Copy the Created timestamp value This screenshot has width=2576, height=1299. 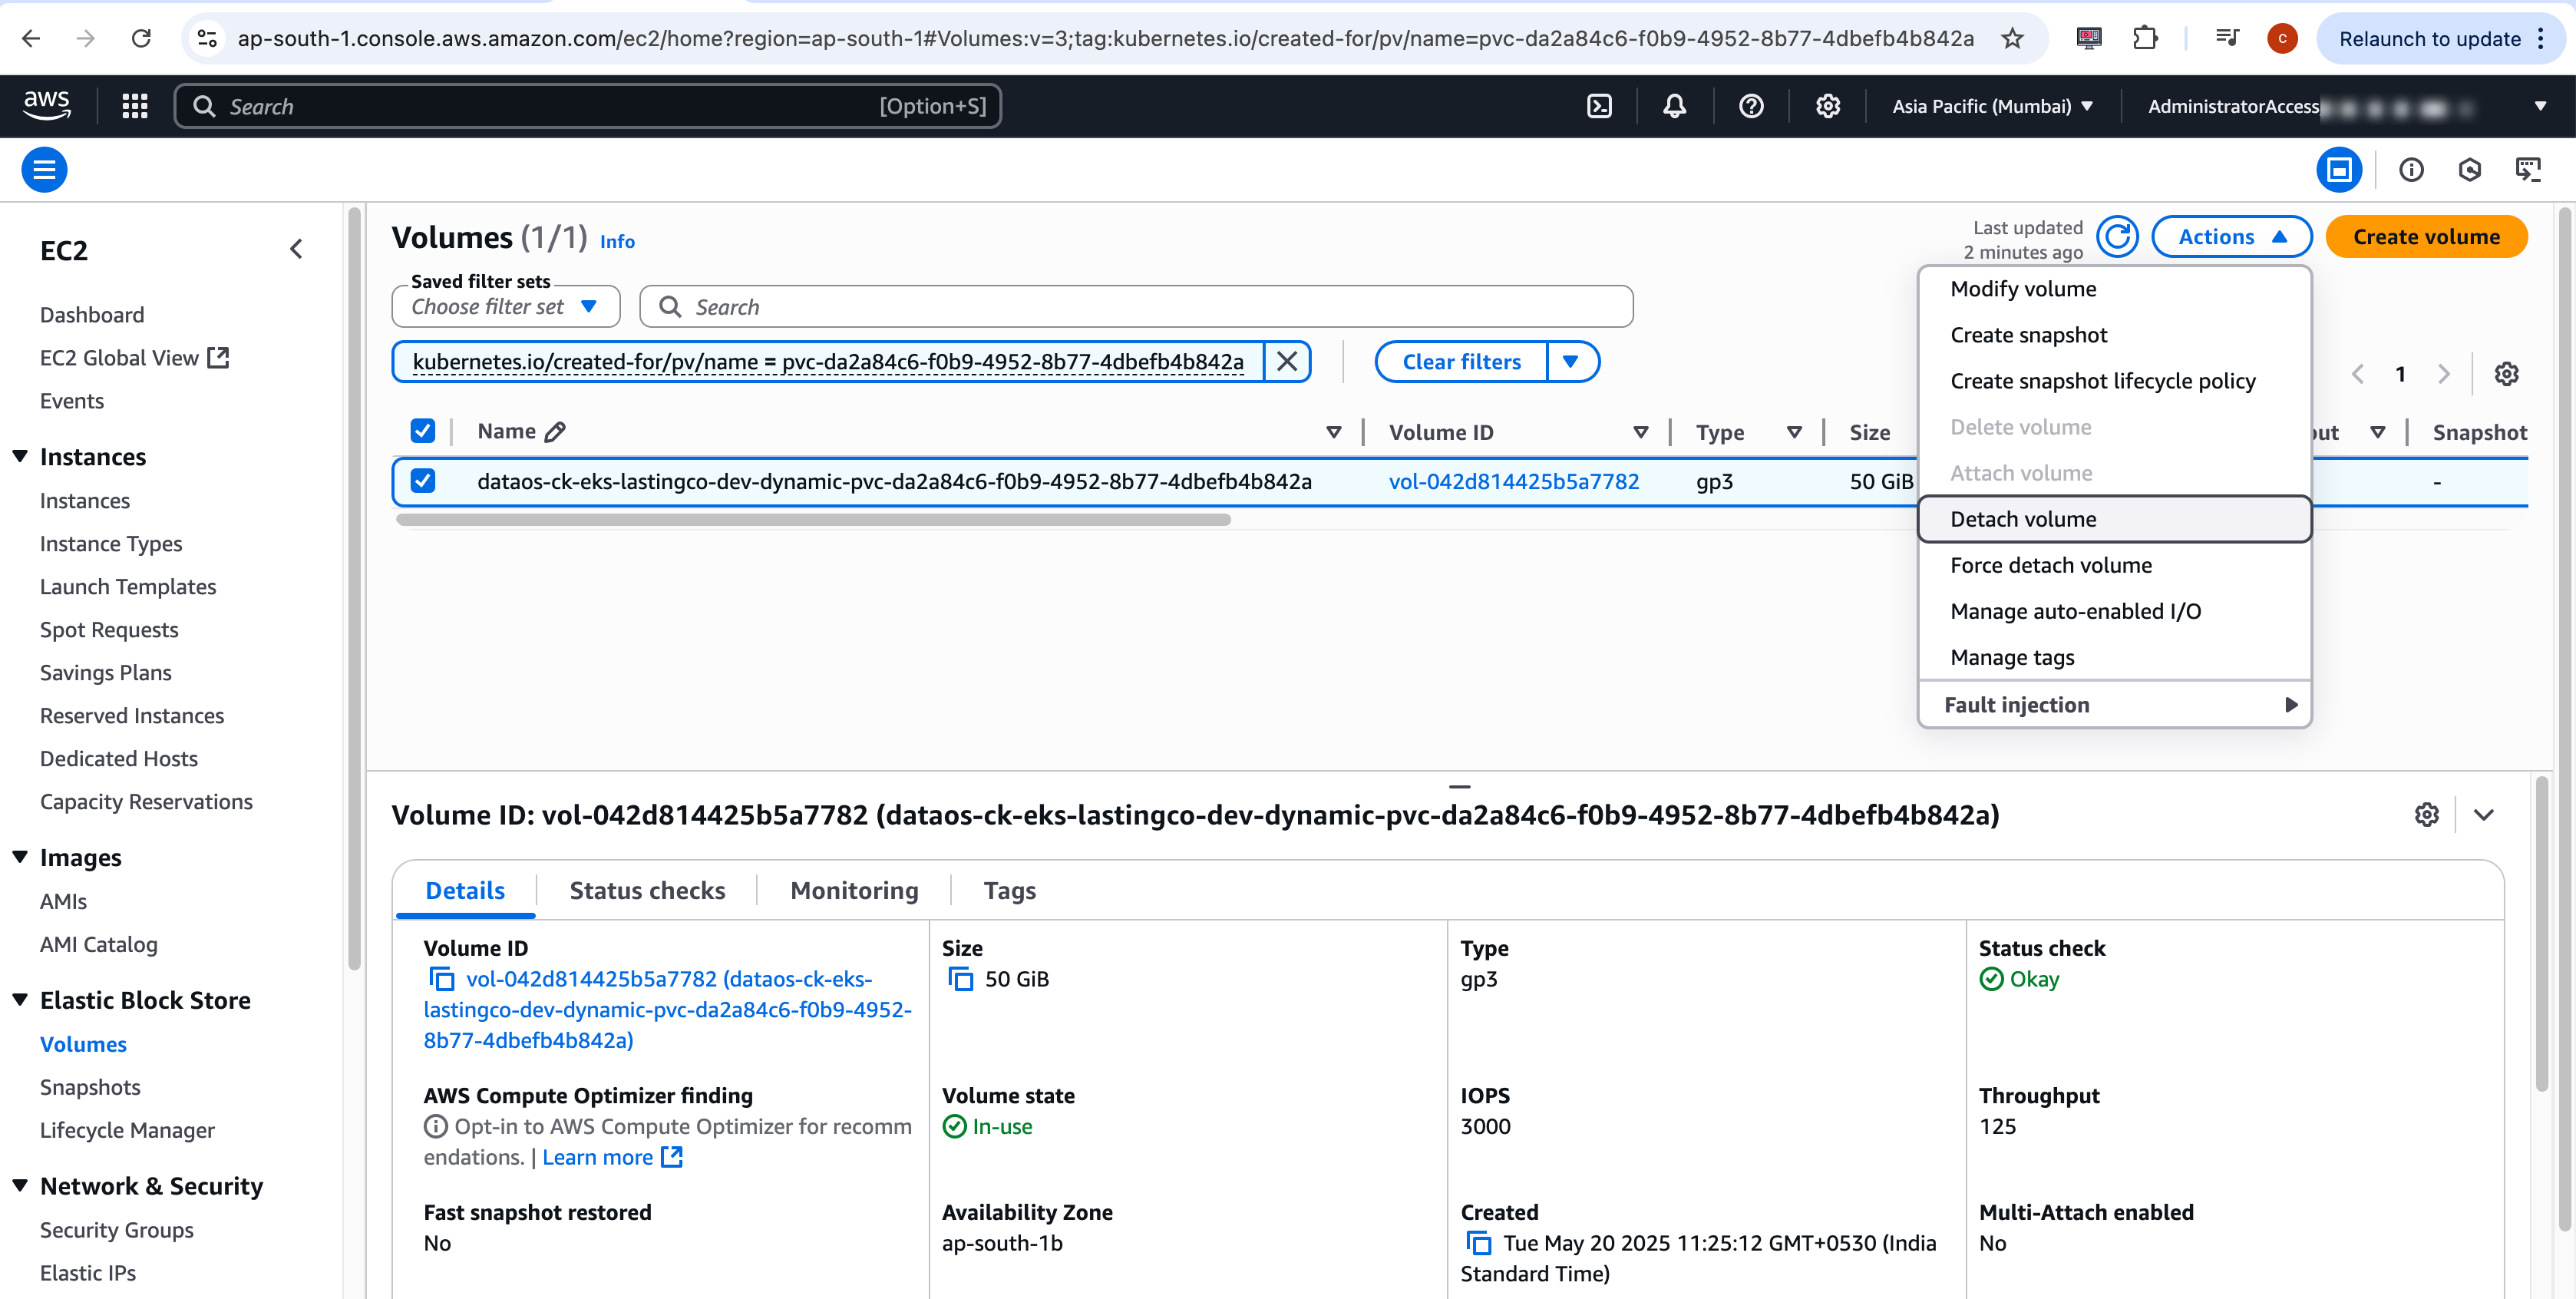(1478, 1243)
